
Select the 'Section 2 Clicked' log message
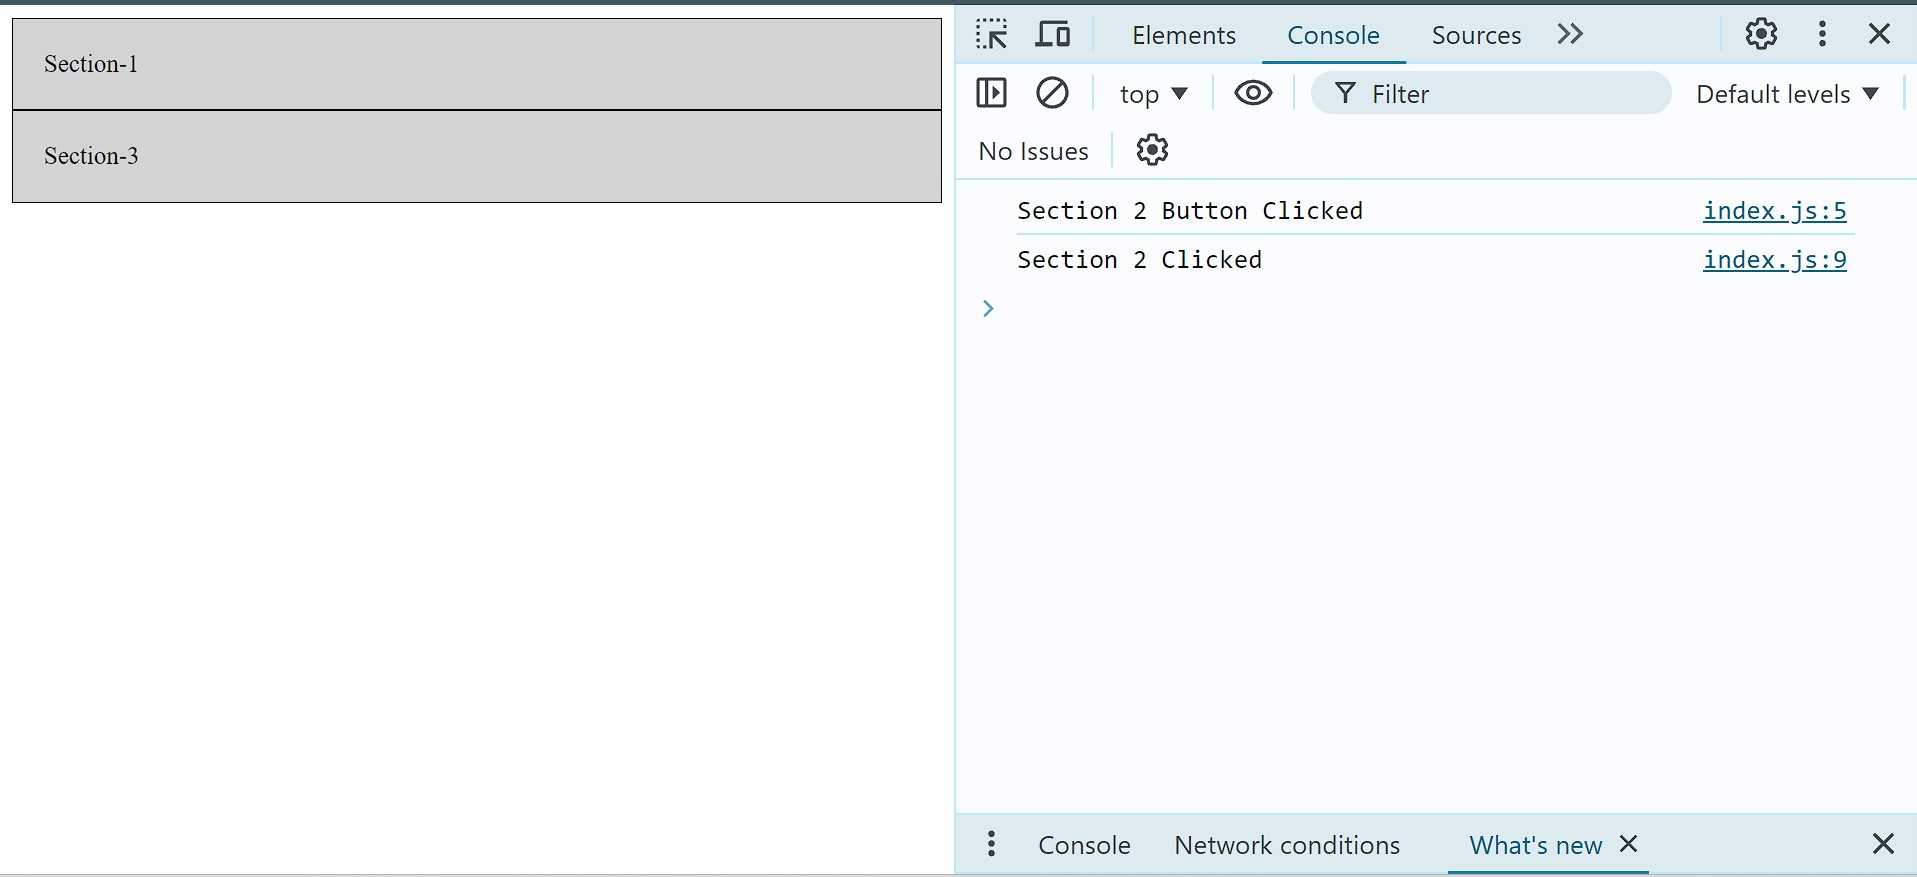coord(1139,259)
